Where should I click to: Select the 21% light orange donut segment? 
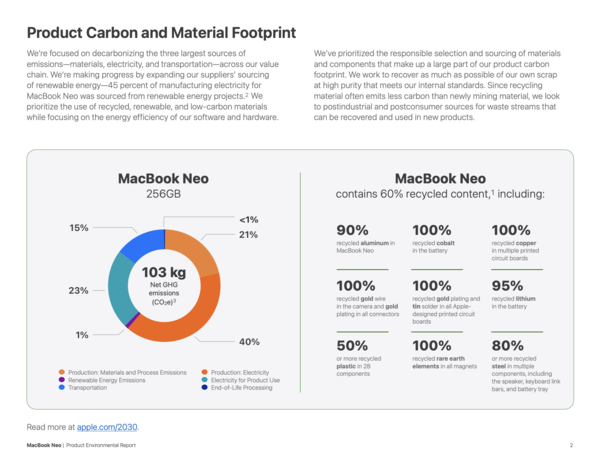[x=191, y=251]
